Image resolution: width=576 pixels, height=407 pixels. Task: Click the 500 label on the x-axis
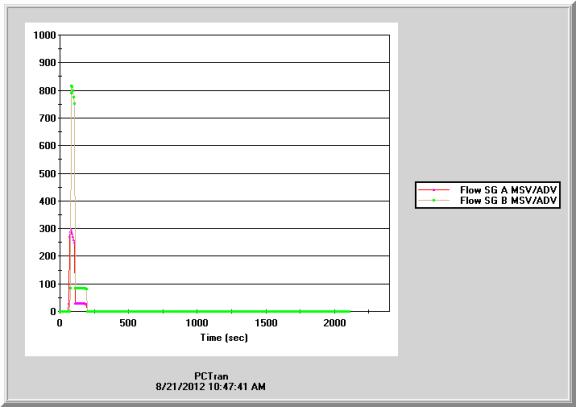click(128, 323)
